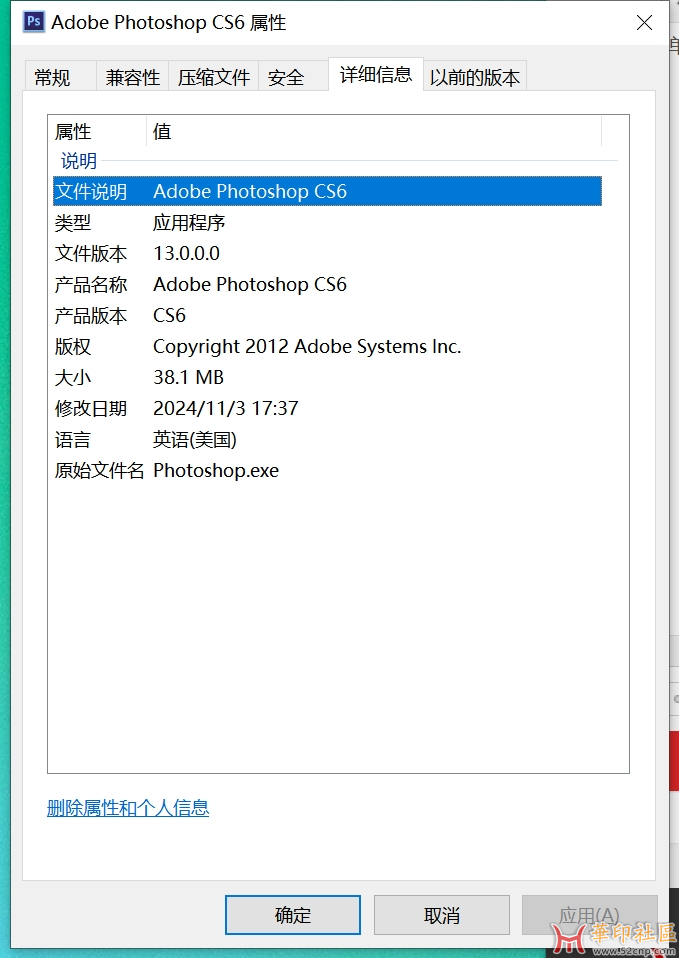
Task: Click the 13.0.0.0 version value
Action: (x=186, y=253)
